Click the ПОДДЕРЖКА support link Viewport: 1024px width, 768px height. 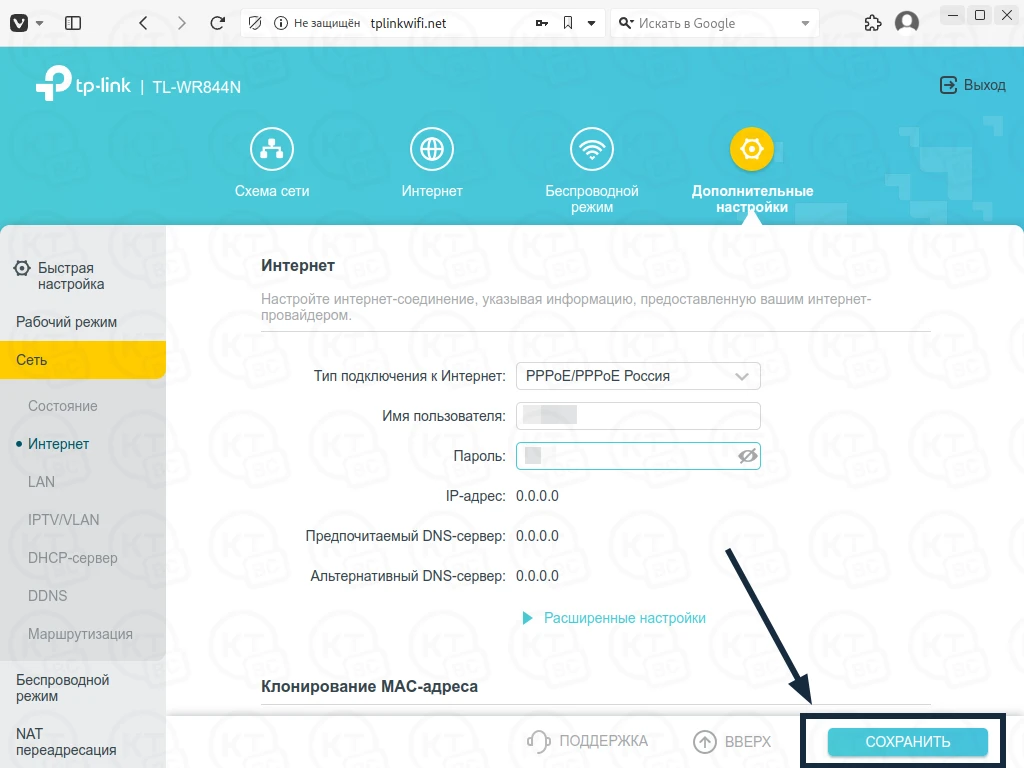[587, 741]
